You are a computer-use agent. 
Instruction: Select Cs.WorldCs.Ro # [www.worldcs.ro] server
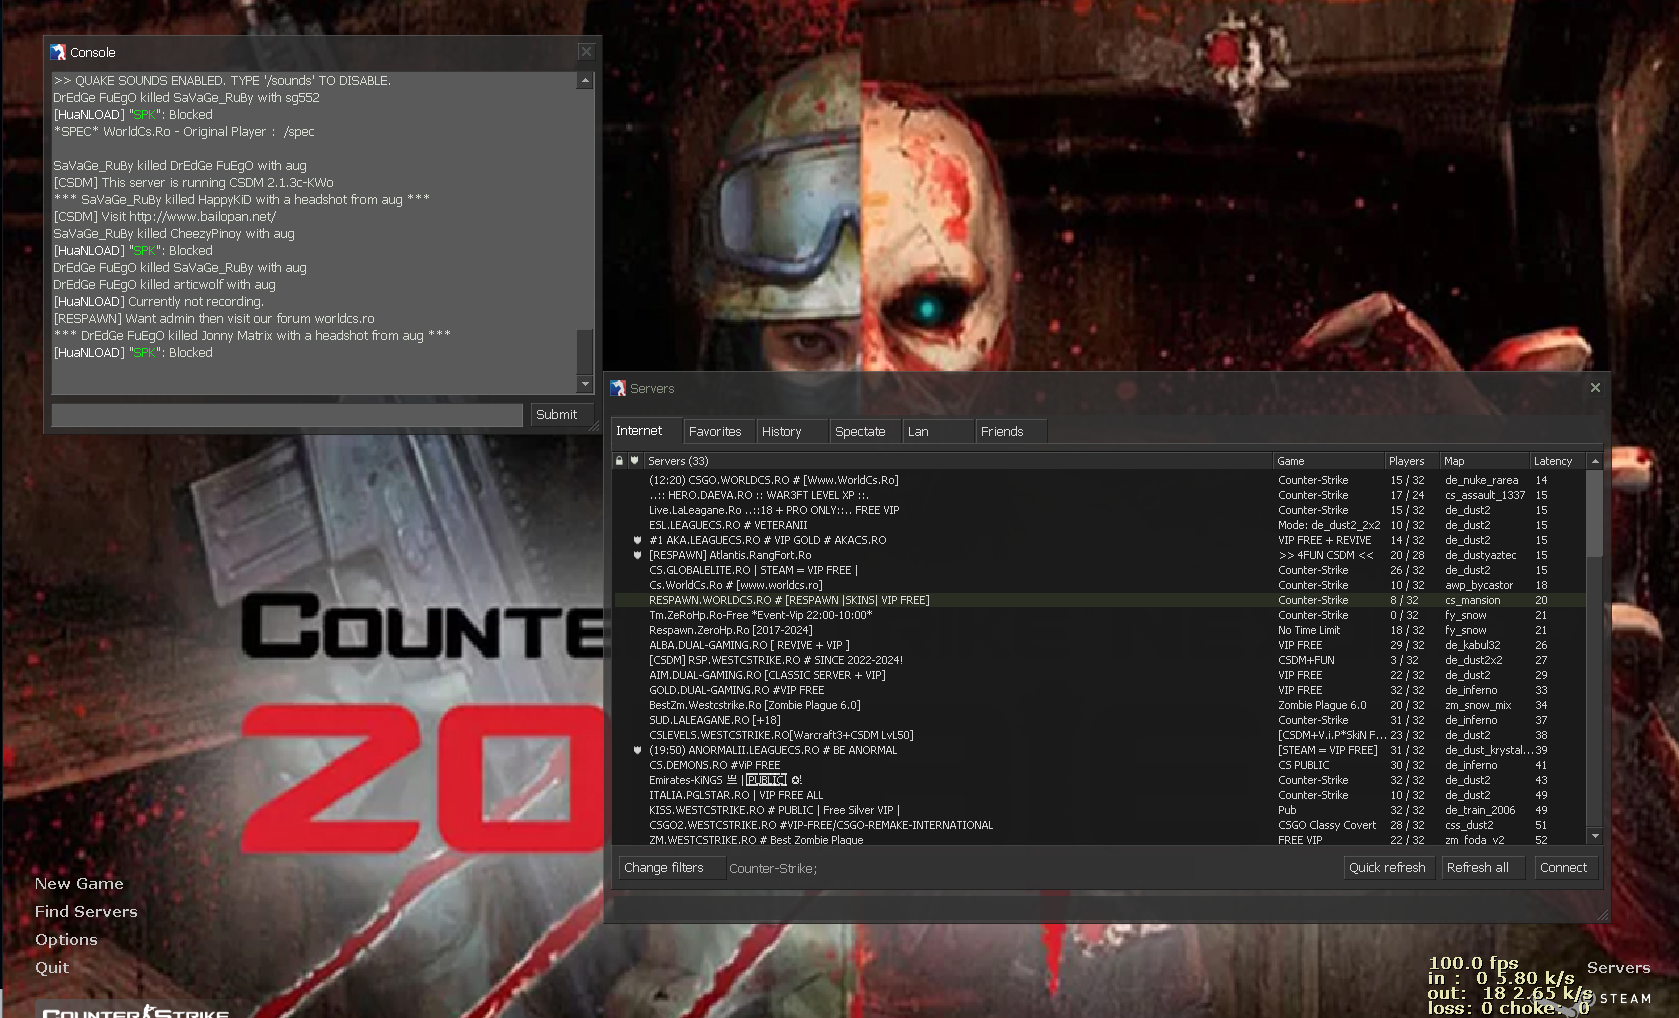1098,585
